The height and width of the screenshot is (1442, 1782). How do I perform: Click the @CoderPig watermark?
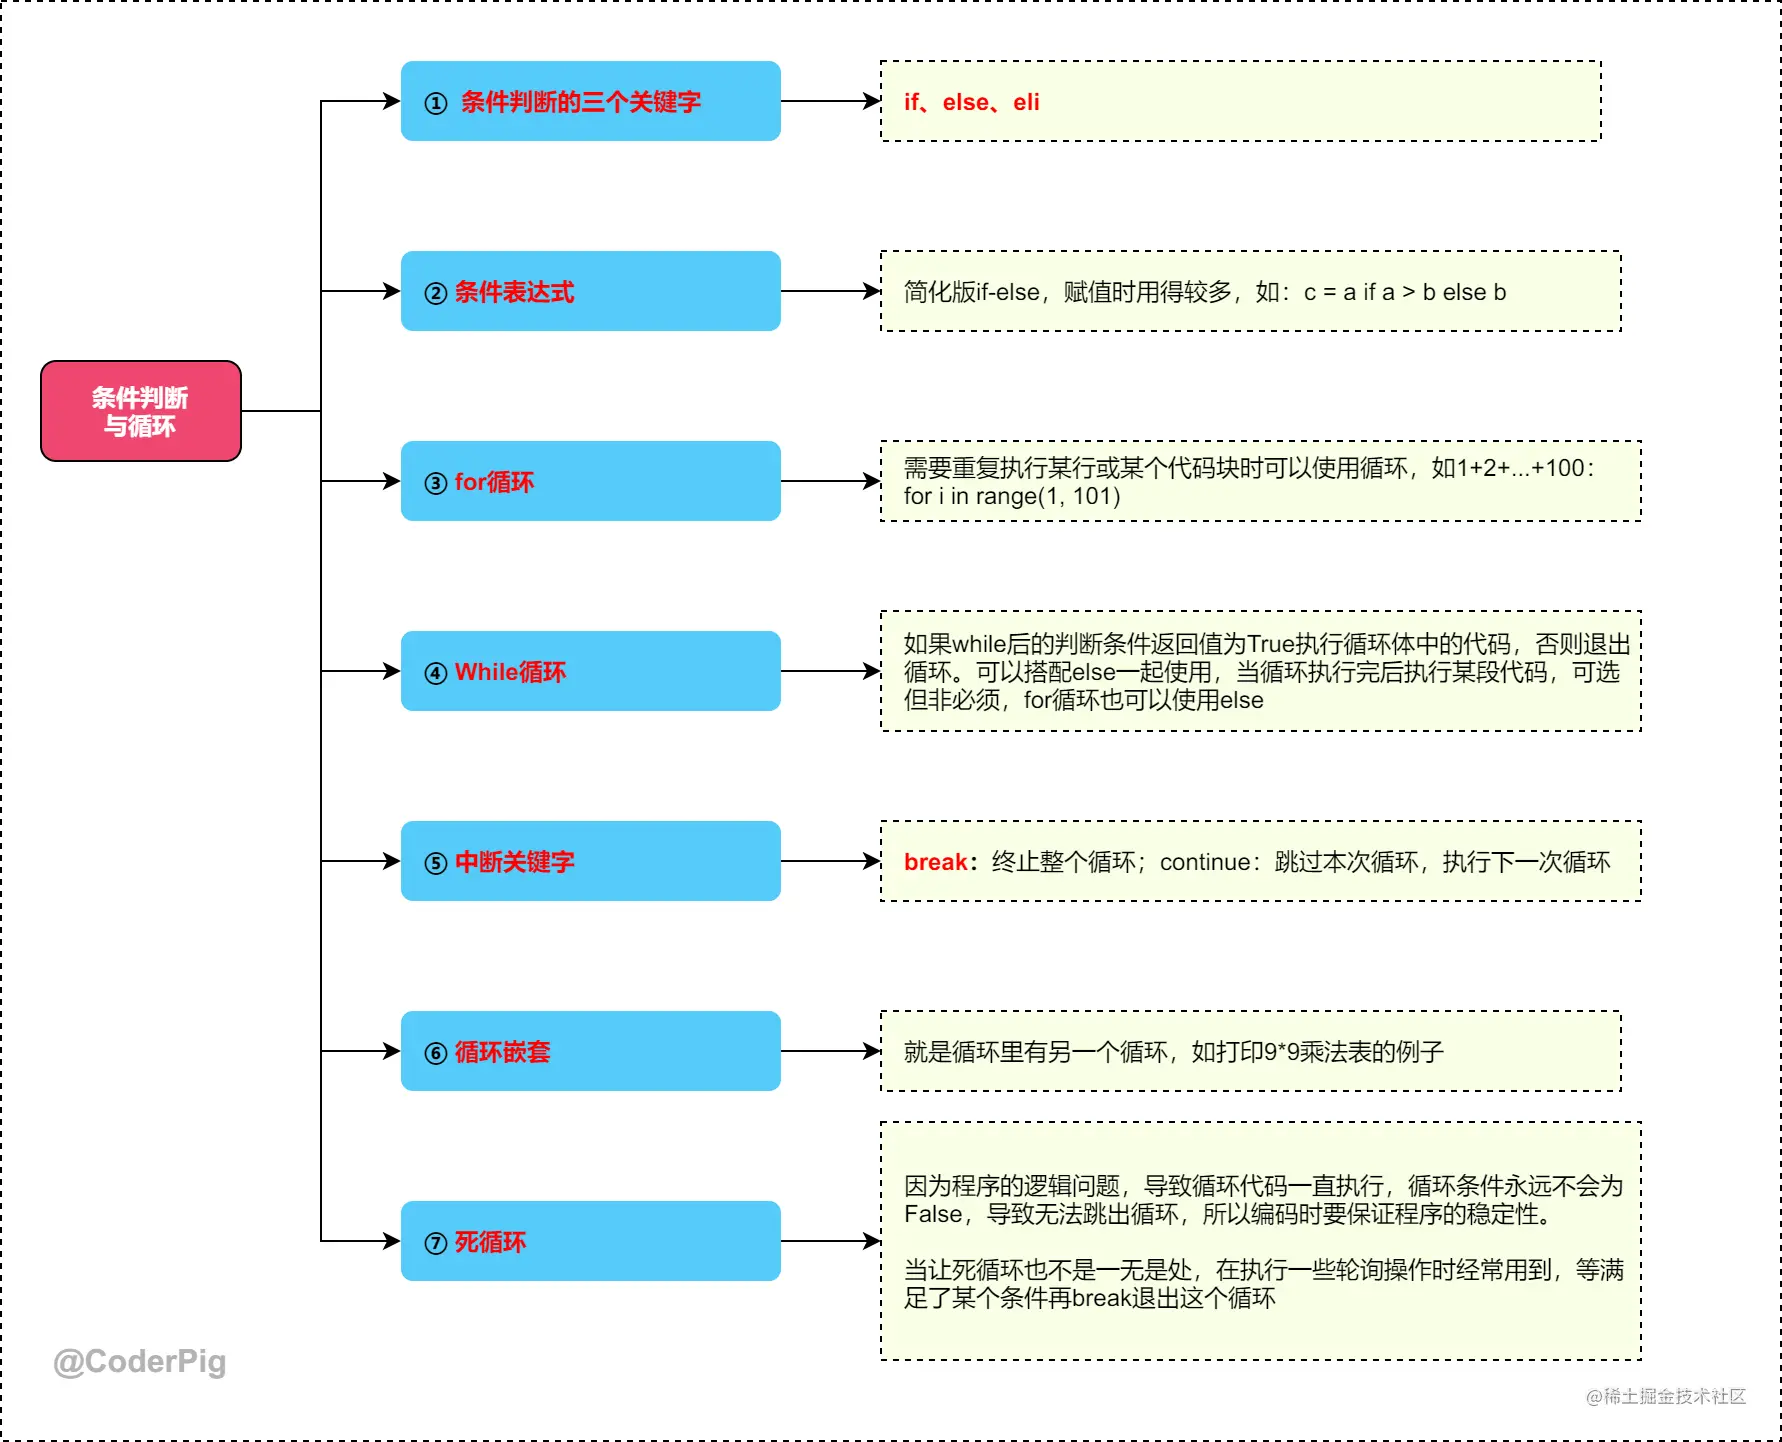point(140,1362)
